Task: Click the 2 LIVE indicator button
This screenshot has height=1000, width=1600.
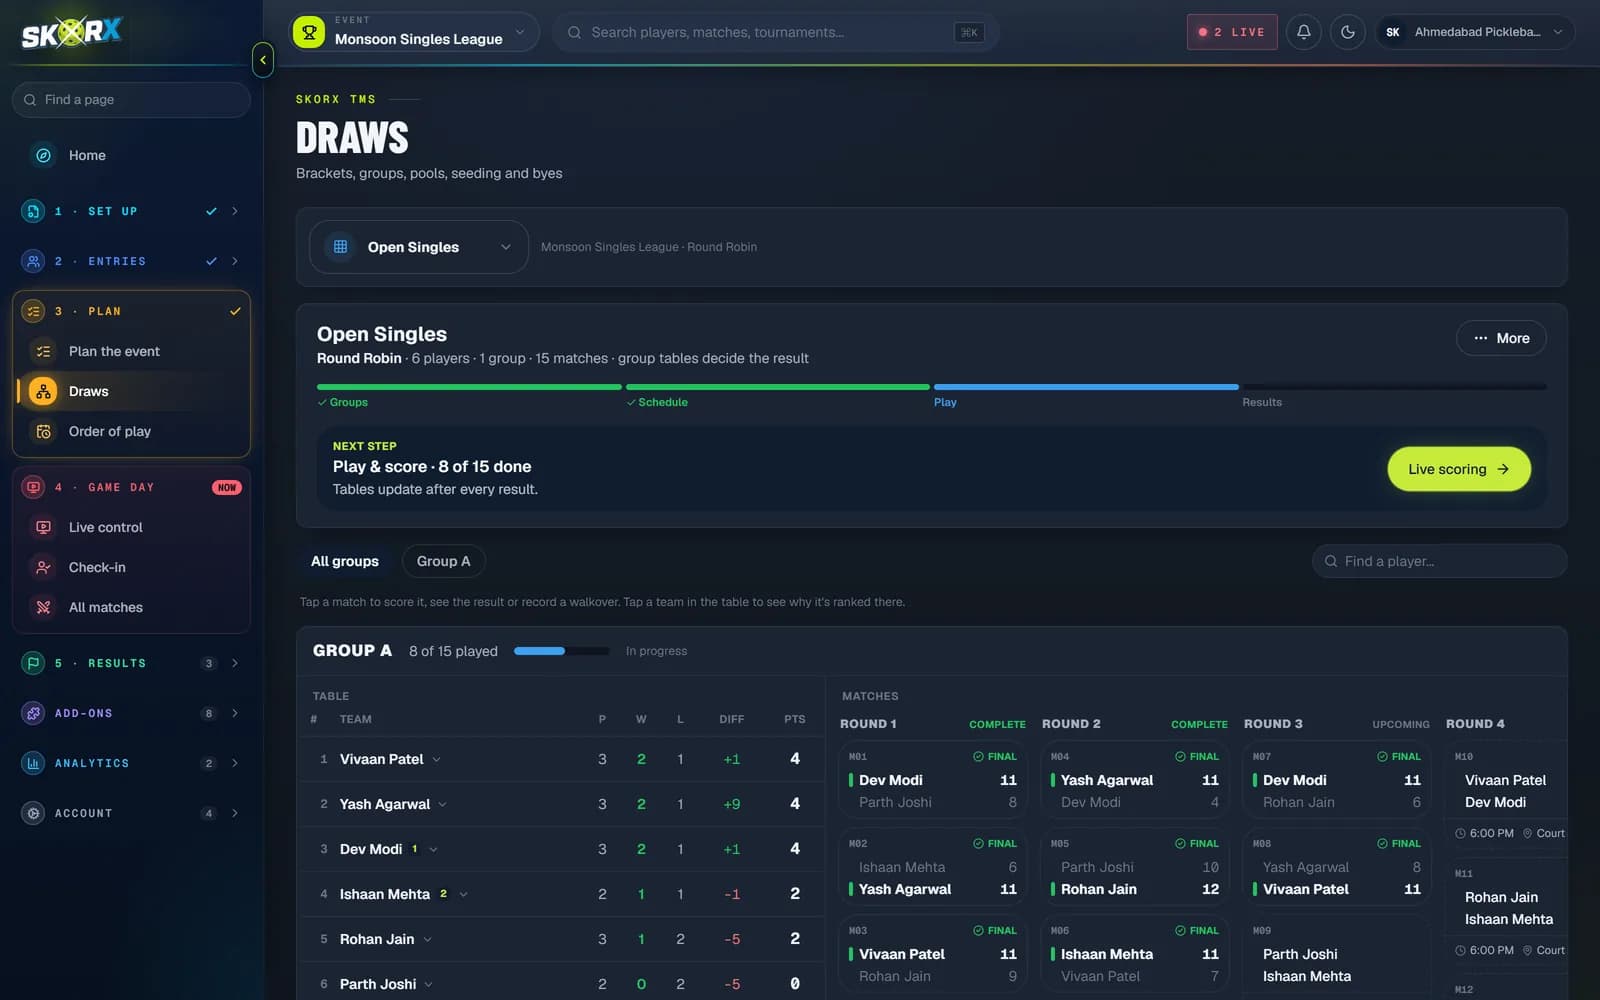Action: point(1232,32)
